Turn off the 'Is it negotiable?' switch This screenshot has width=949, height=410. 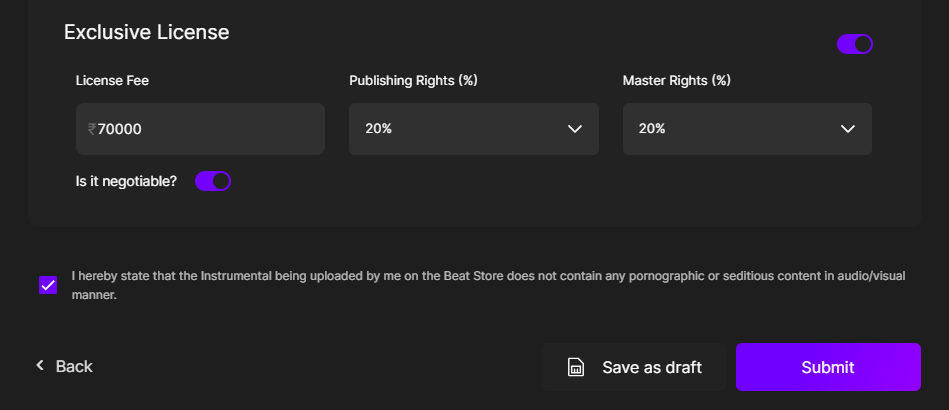click(x=213, y=181)
